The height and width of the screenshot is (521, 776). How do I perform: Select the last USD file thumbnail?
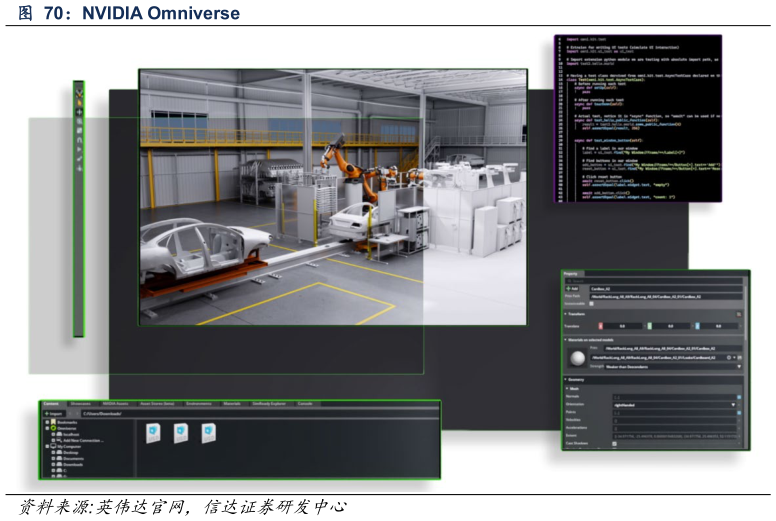(x=208, y=433)
